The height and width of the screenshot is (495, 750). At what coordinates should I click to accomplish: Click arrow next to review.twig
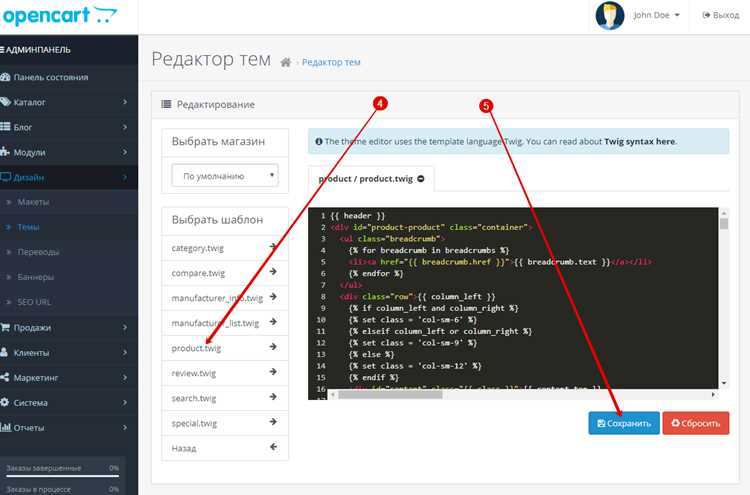coord(273,372)
